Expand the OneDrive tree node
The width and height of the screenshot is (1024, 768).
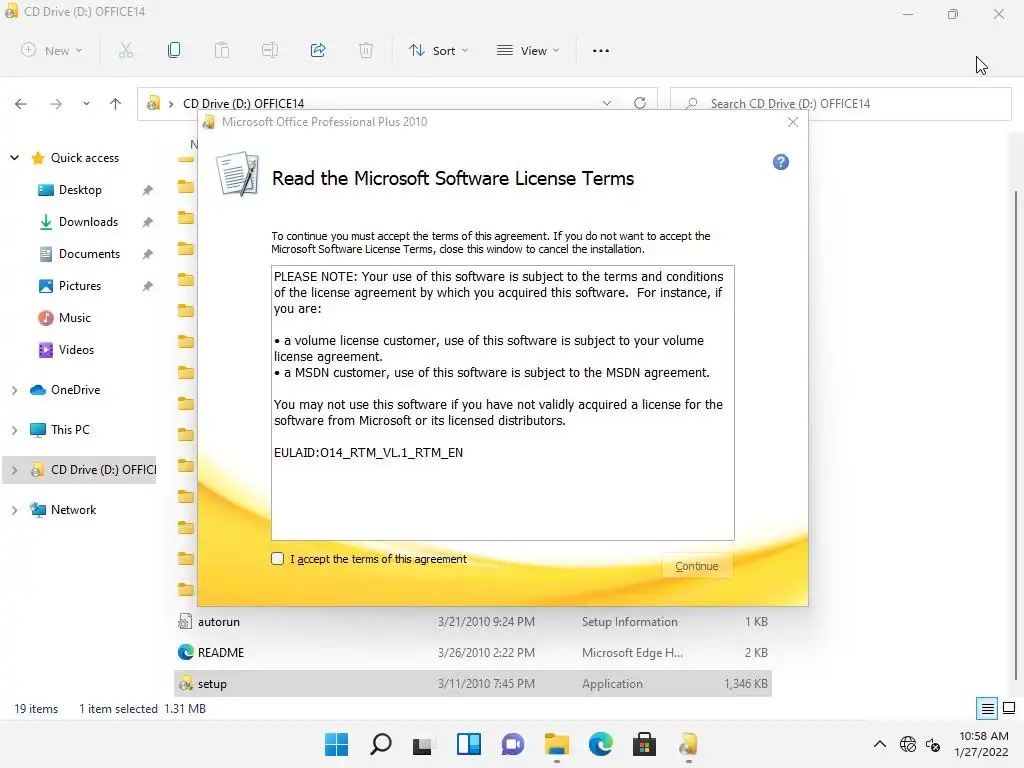coord(14,390)
